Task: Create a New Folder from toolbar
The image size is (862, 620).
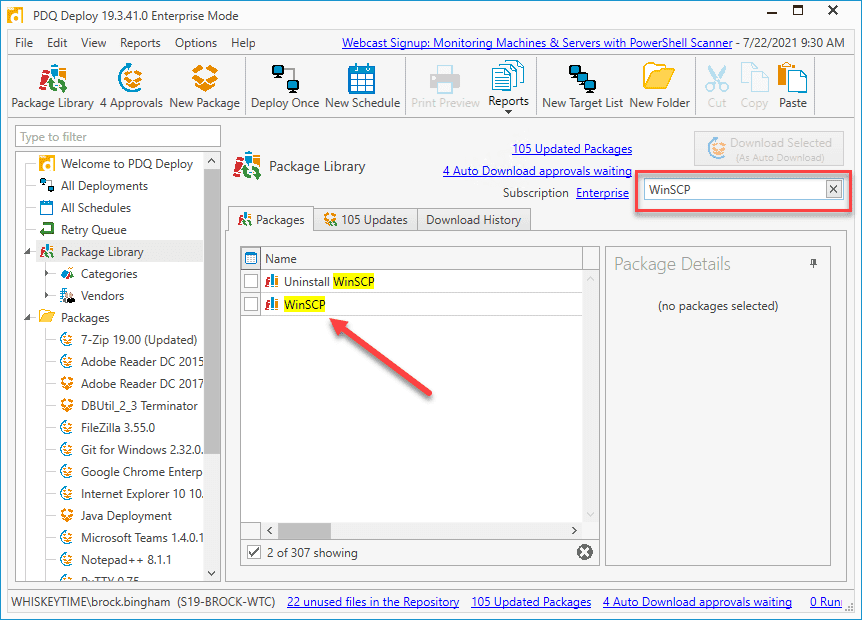Action: tap(659, 87)
